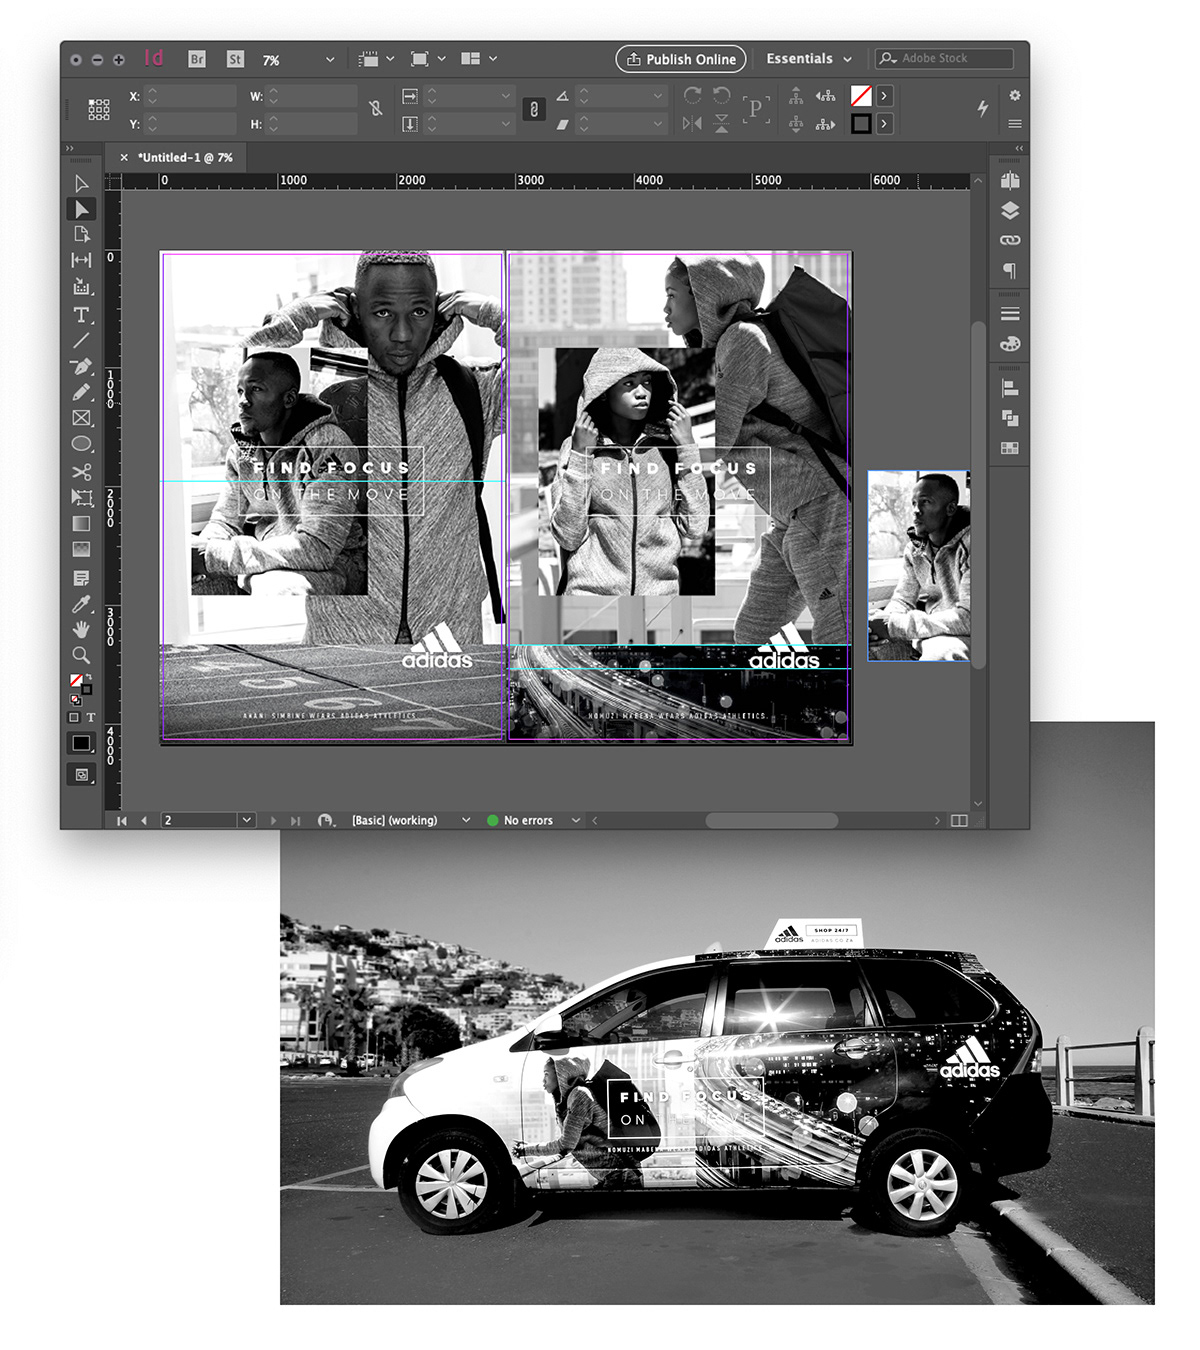Select the Pencil tool
The width and height of the screenshot is (1200, 1350).
click(82, 392)
